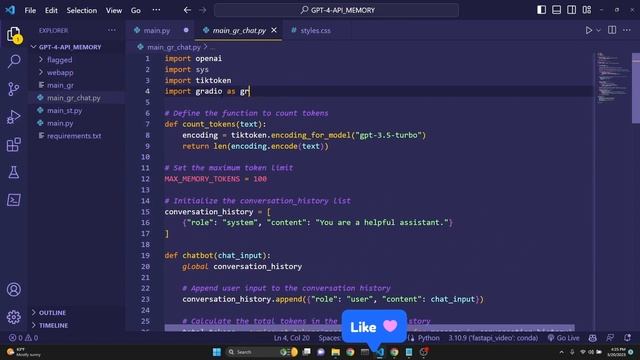Click the unsaved dot on main.py tab

(186, 30)
